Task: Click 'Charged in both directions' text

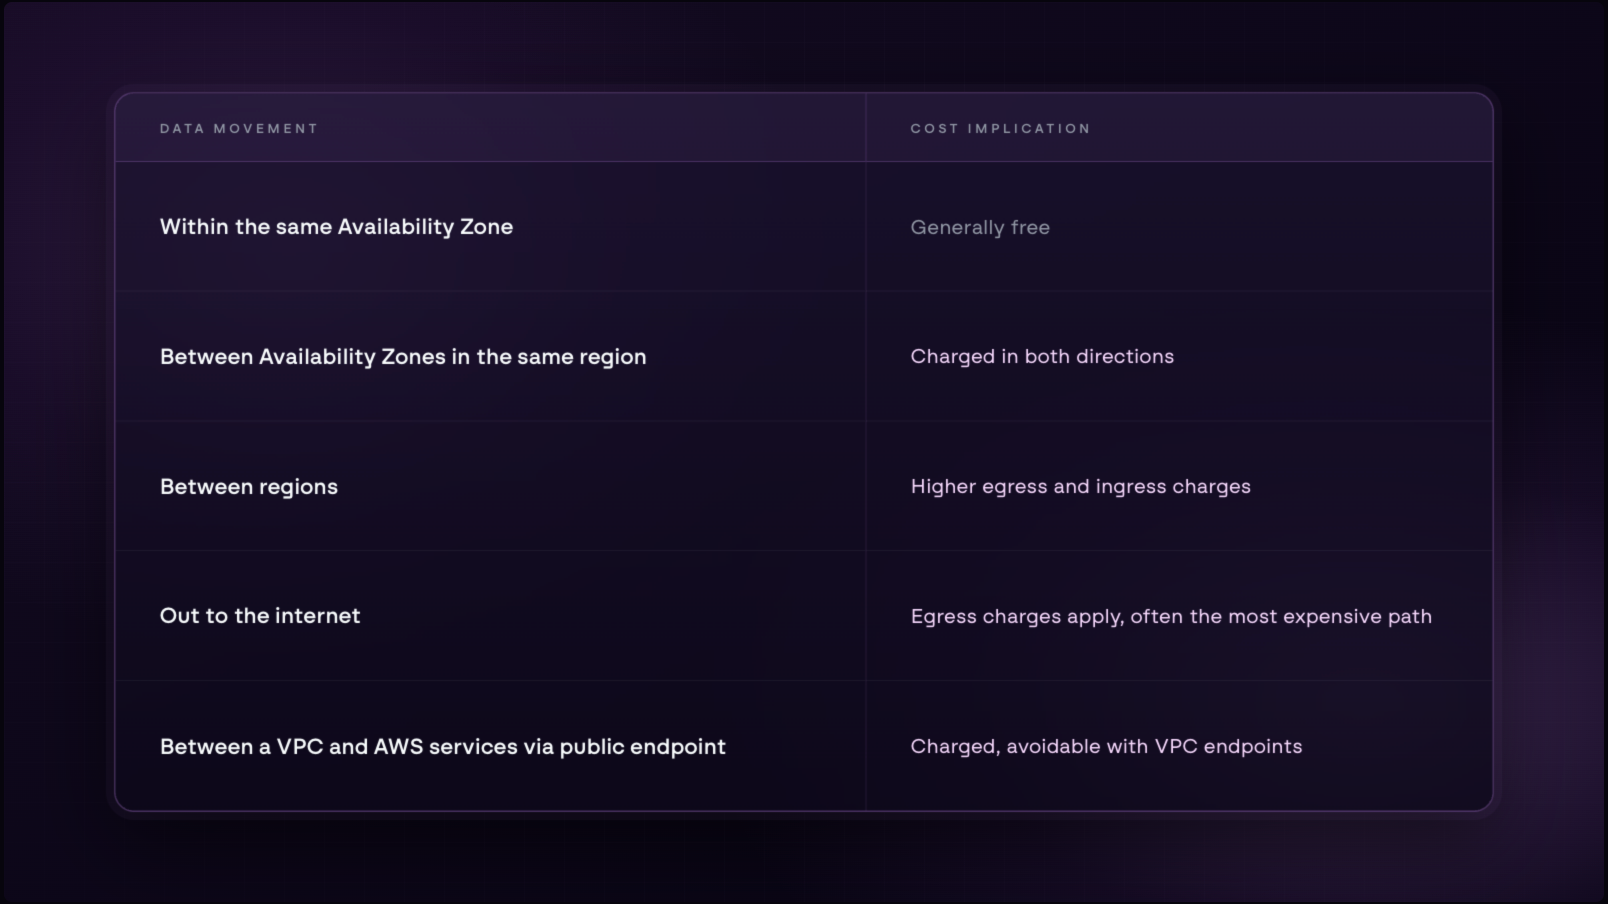Action: [x=1042, y=357]
